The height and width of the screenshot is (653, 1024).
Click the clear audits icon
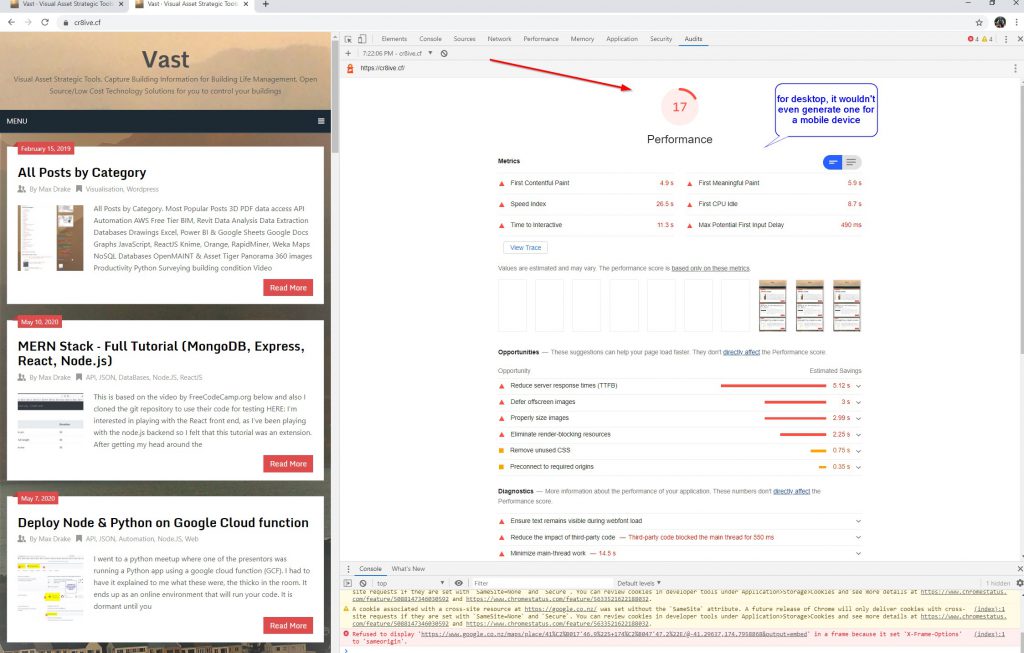click(x=444, y=53)
